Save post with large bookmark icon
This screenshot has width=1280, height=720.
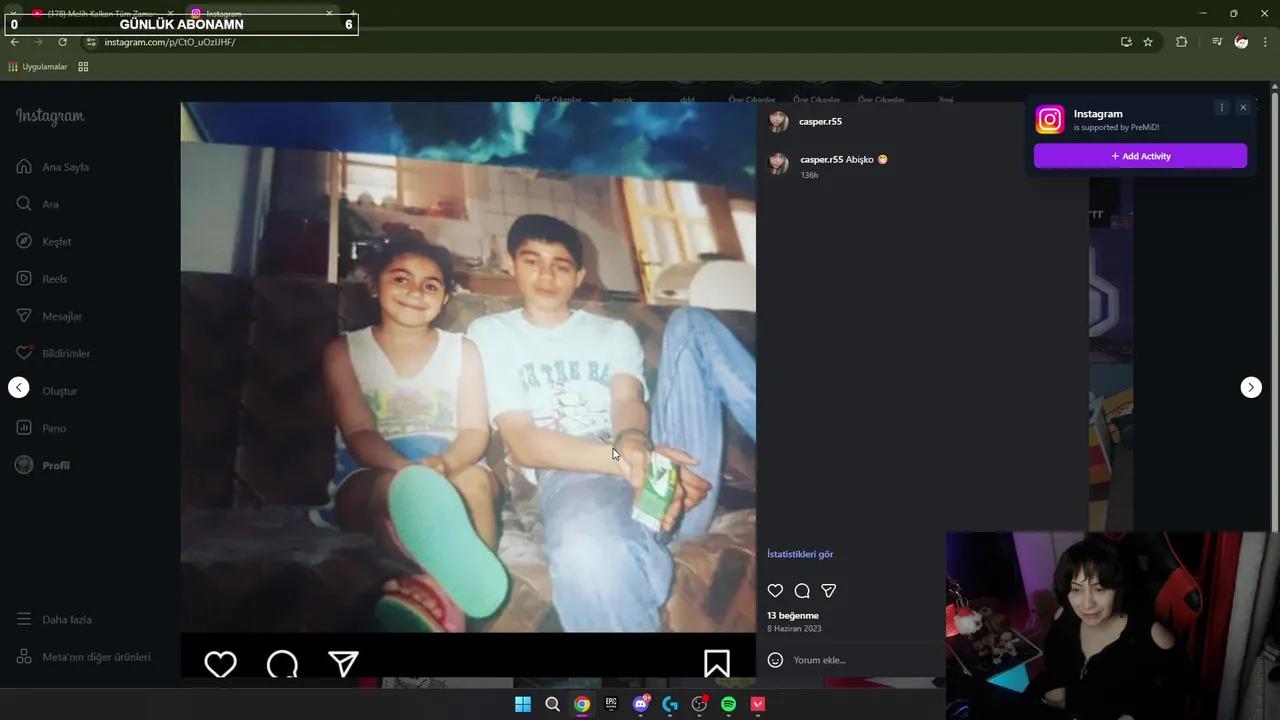click(716, 664)
